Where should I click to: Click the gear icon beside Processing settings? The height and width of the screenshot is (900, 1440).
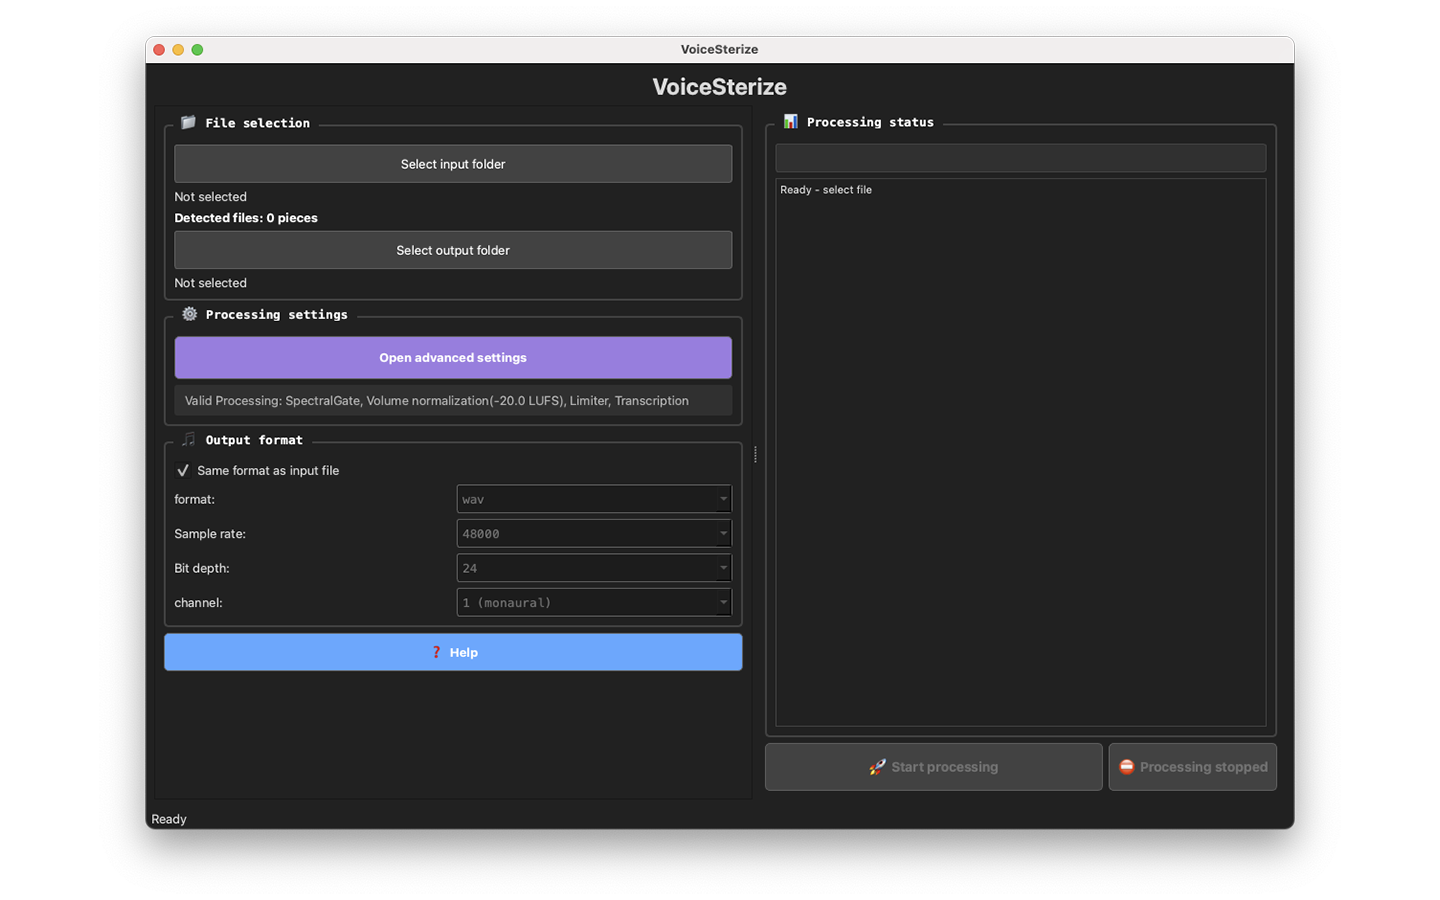pyautogui.click(x=189, y=314)
